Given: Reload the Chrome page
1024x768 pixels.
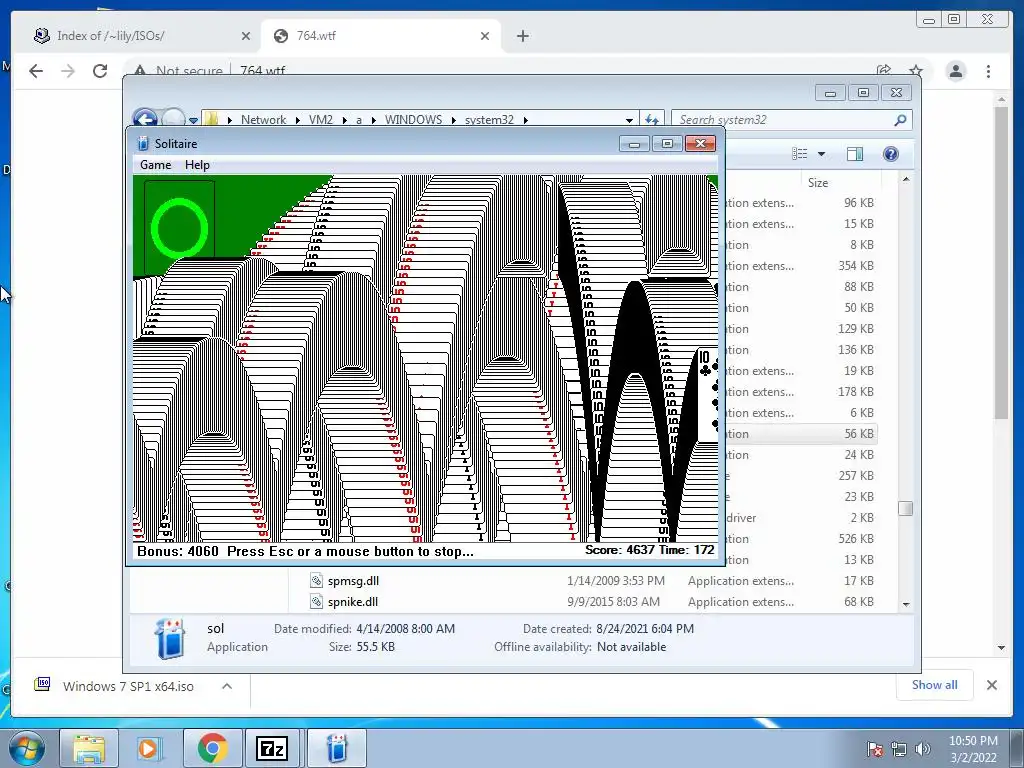Looking at the screenshot, I should 100,71.
